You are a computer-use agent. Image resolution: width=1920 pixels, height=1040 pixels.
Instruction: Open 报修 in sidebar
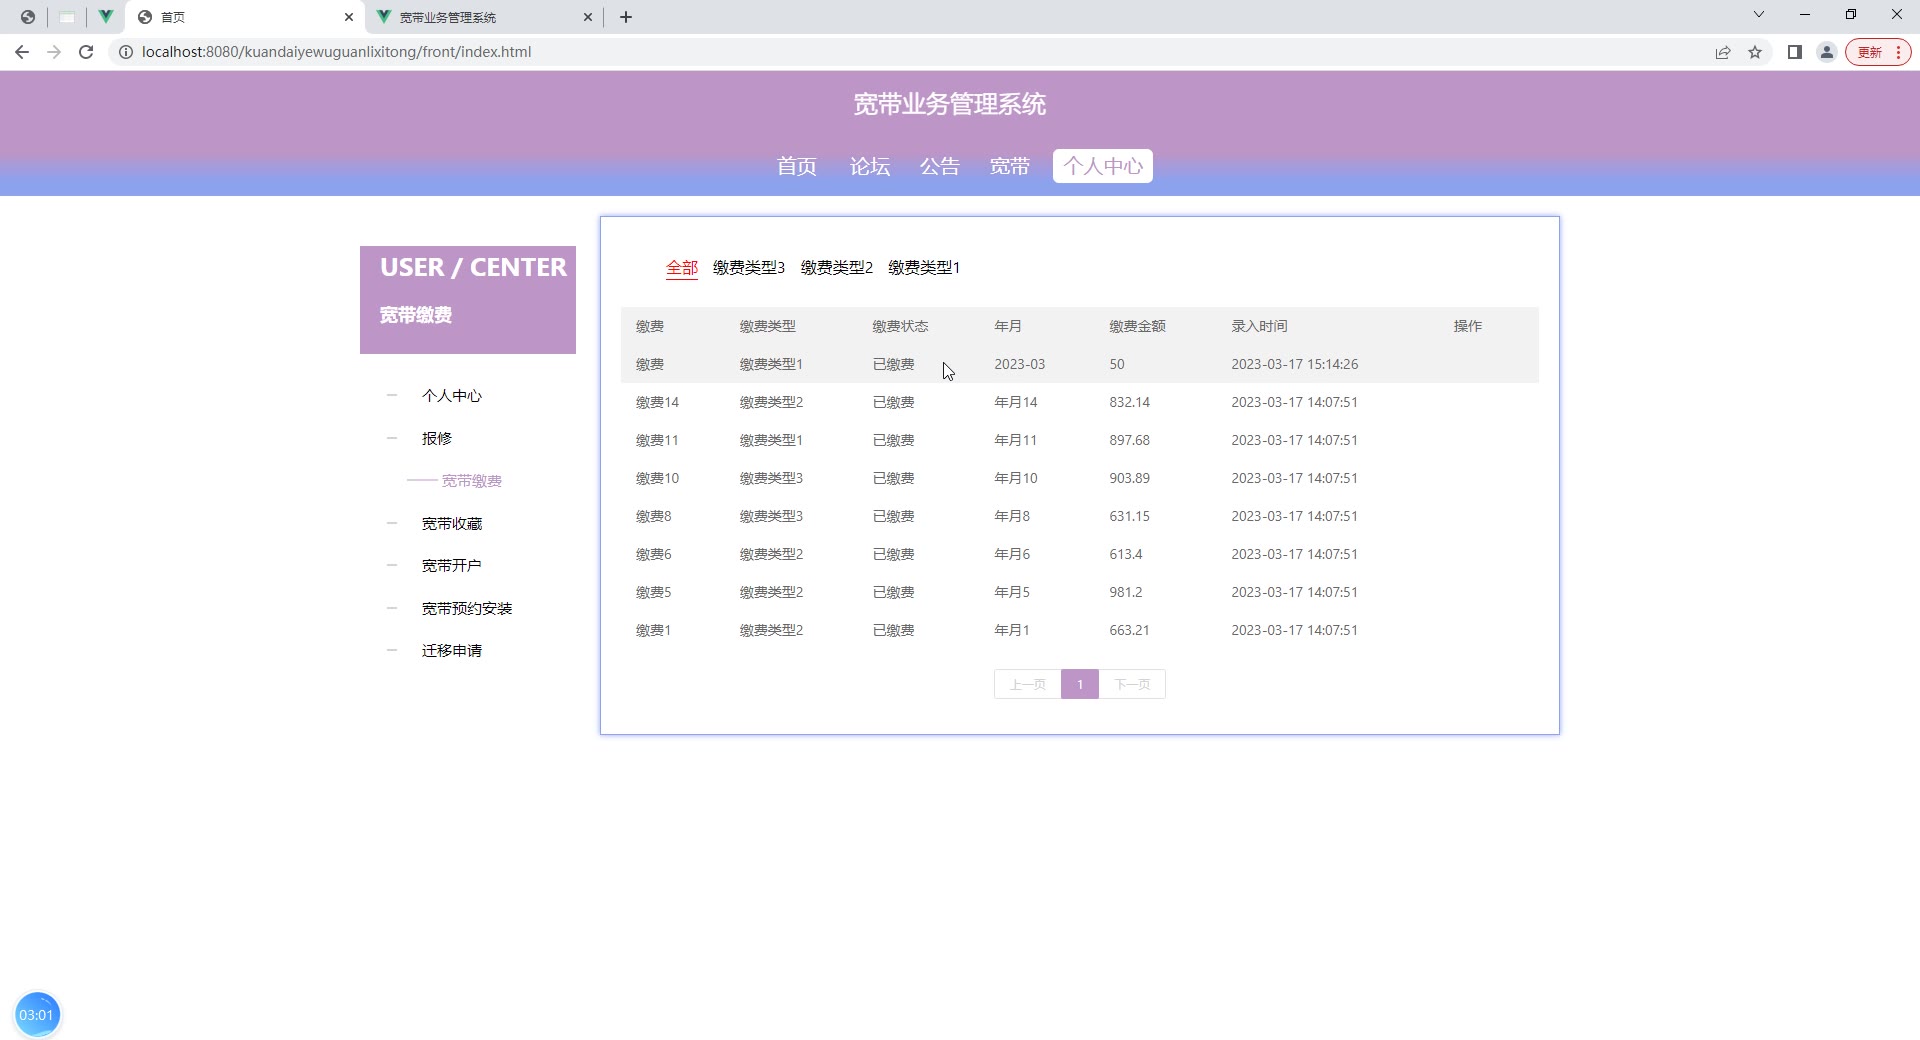pyautogui.click(x=437, y=438)
